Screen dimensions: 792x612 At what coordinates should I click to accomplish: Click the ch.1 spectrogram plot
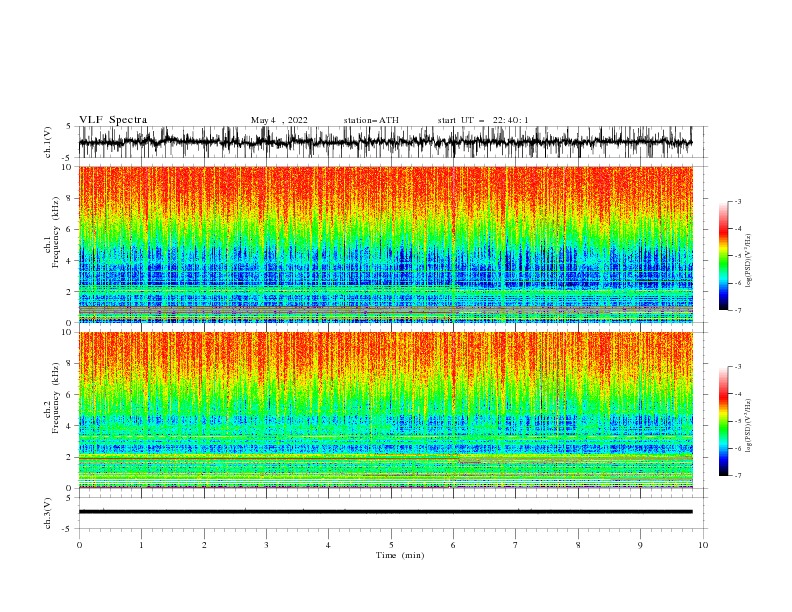pyautogui.click(x=385, y=244)
